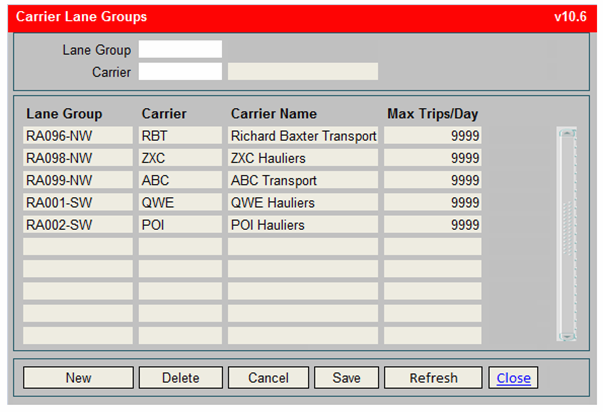603x412 pixels.
Task: Click the vertical scrollbar thumb
Action: pyautogui.click(x=567, y=228)
